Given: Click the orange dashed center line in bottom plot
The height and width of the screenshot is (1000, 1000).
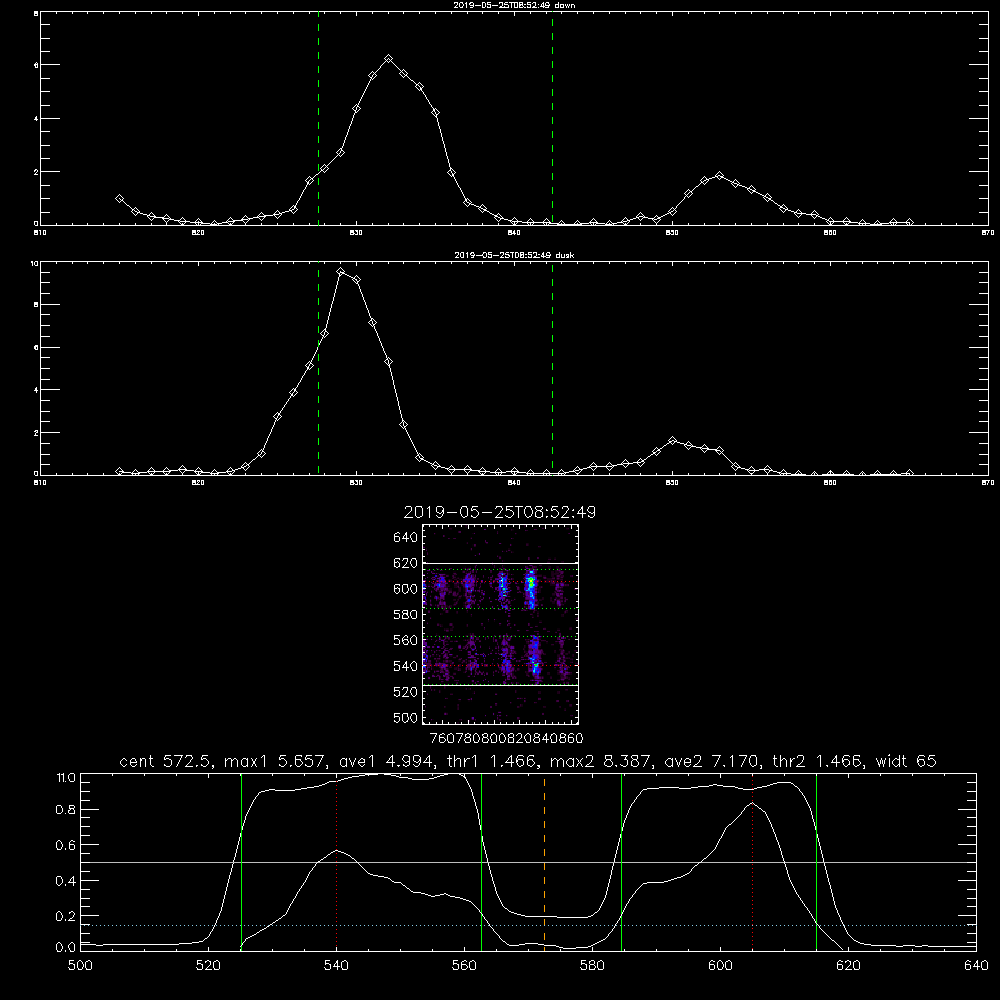Looking at the screenshot, I should [x=544, y=861].
